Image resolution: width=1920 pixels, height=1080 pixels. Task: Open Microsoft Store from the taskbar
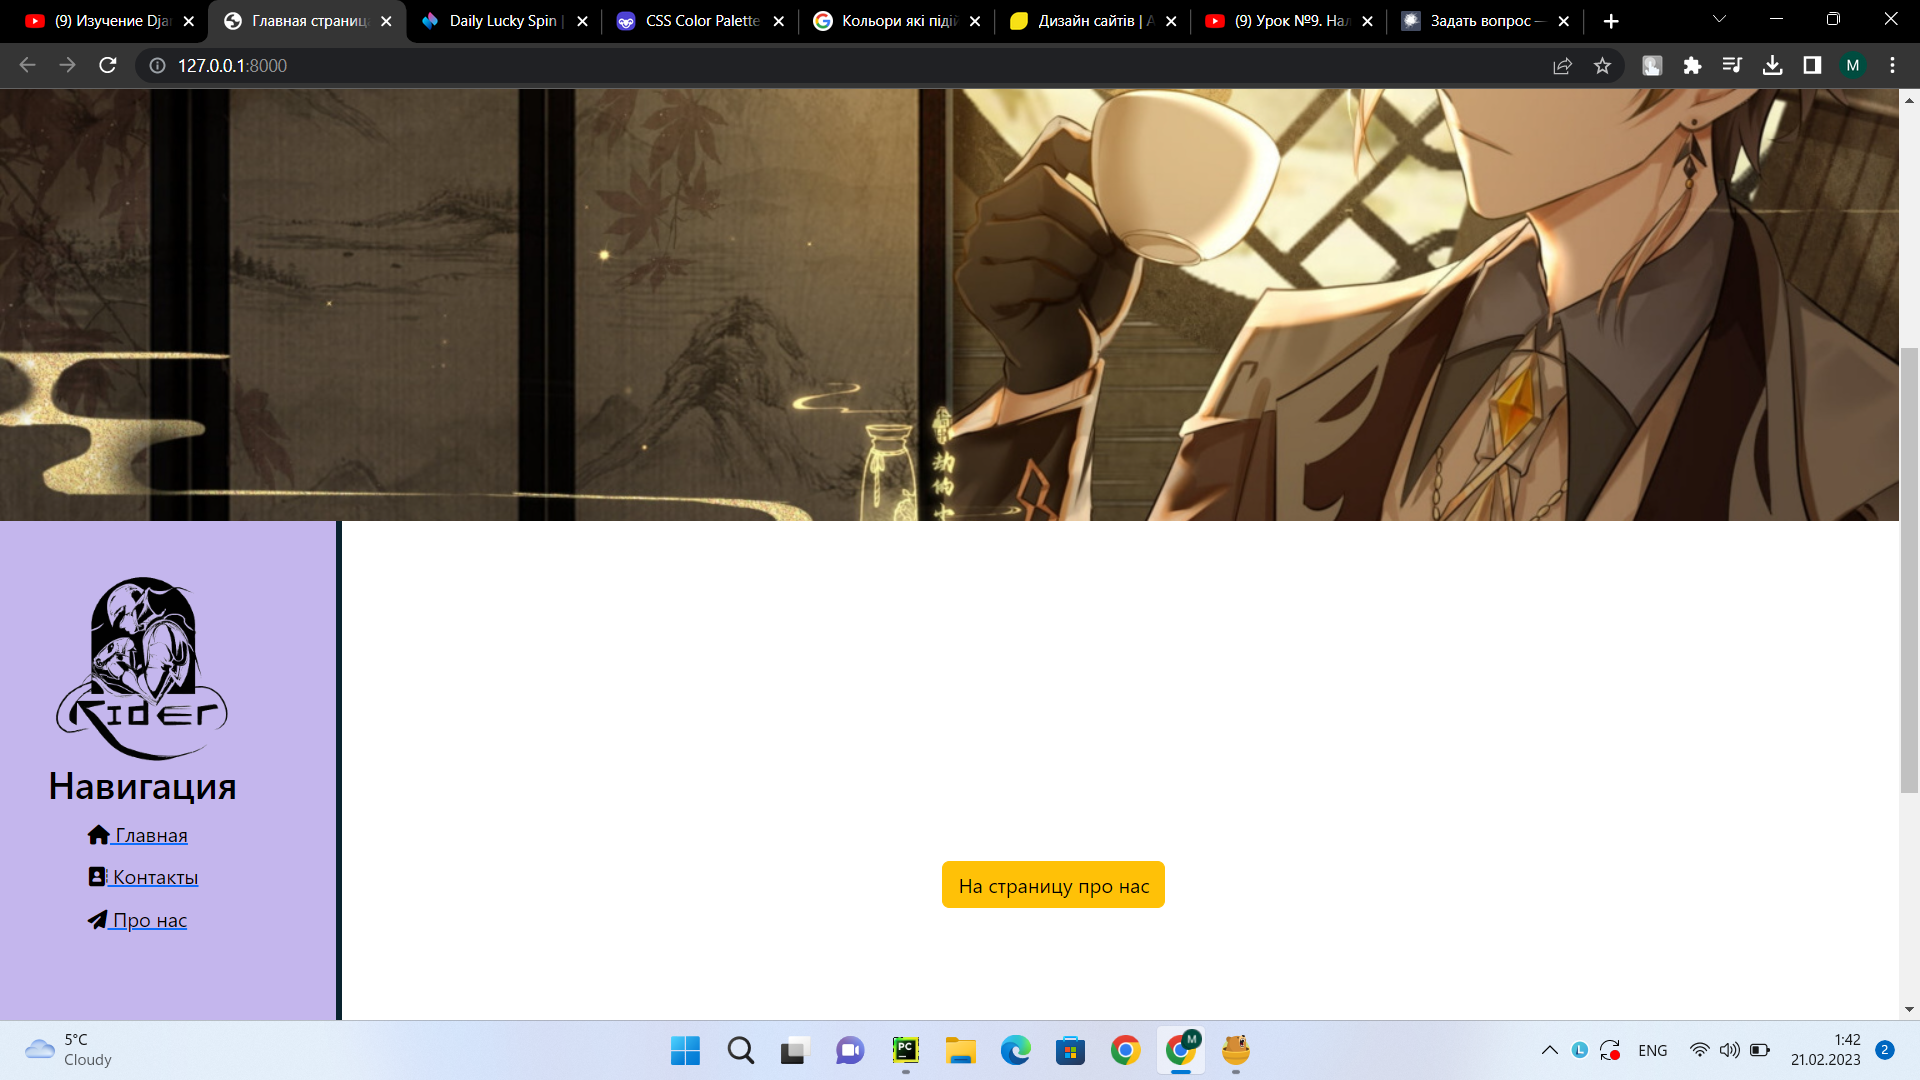pyautogui.click(x=1070, y=1050)
